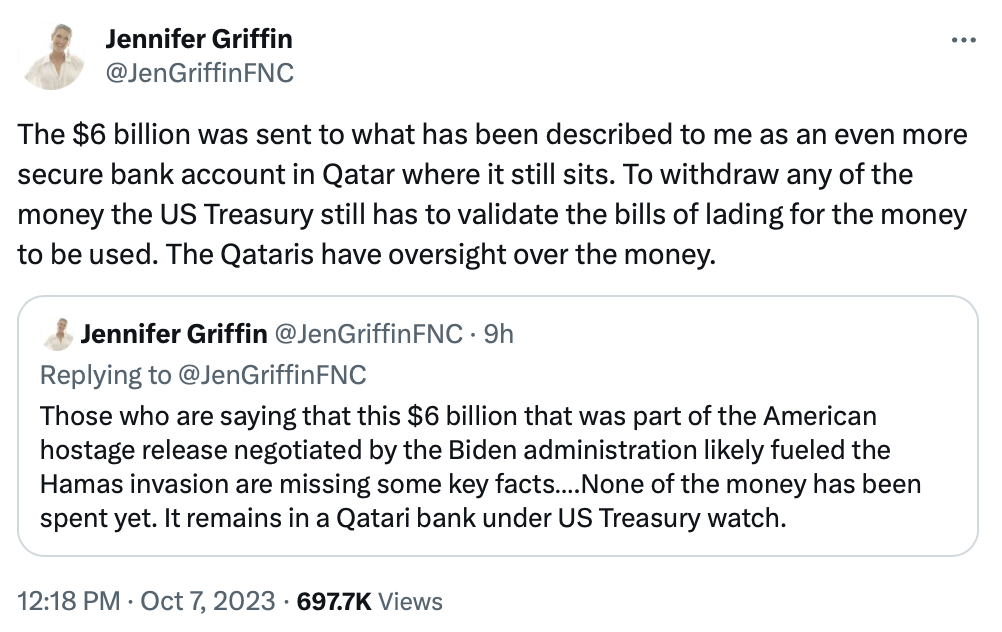Click the small avatar in the quoted post
Screen dimensions: 1002x632
click(x=59, y=334)
